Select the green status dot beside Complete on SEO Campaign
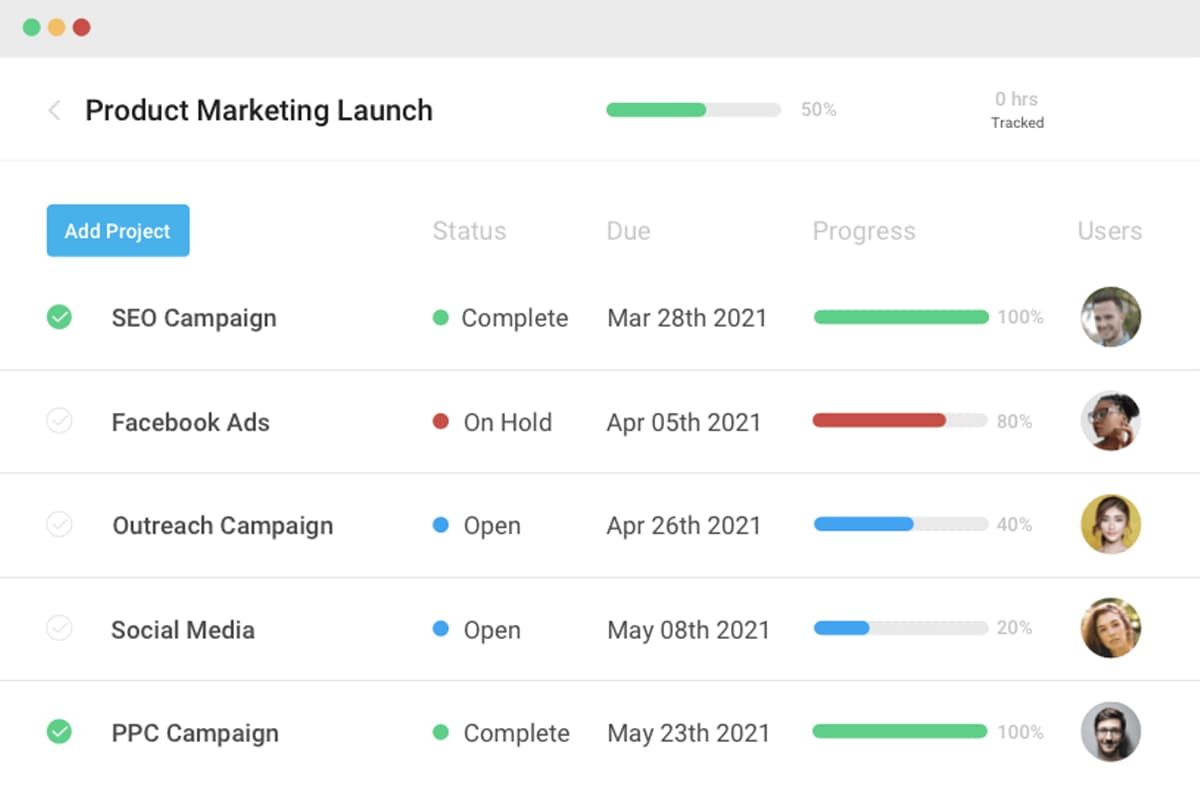Screen dimensions: 1200x795 (441, 317)
